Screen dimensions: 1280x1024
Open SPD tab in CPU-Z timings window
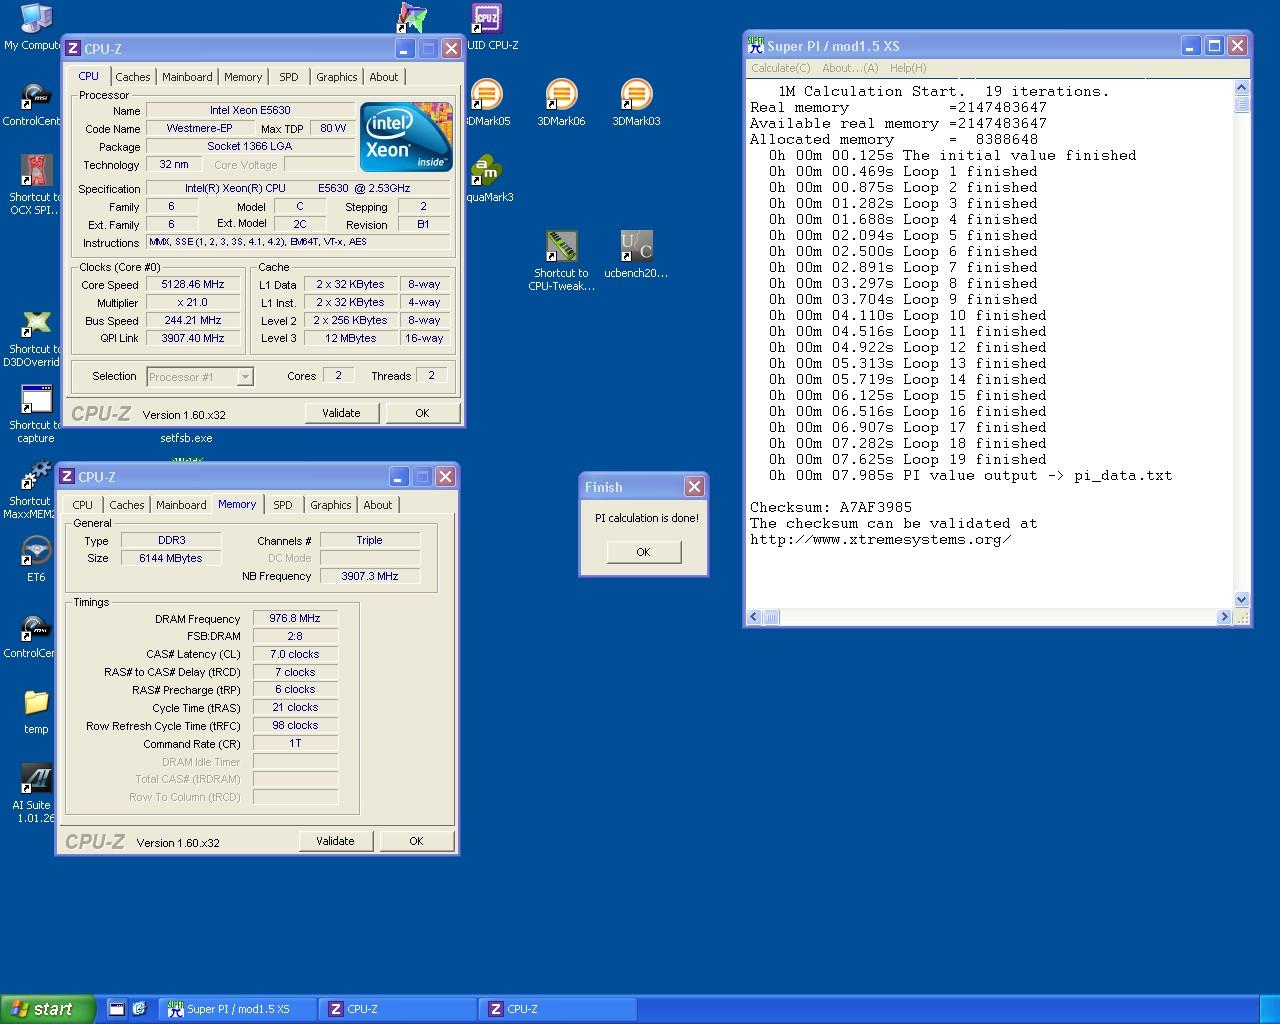(x=283, y=505)
